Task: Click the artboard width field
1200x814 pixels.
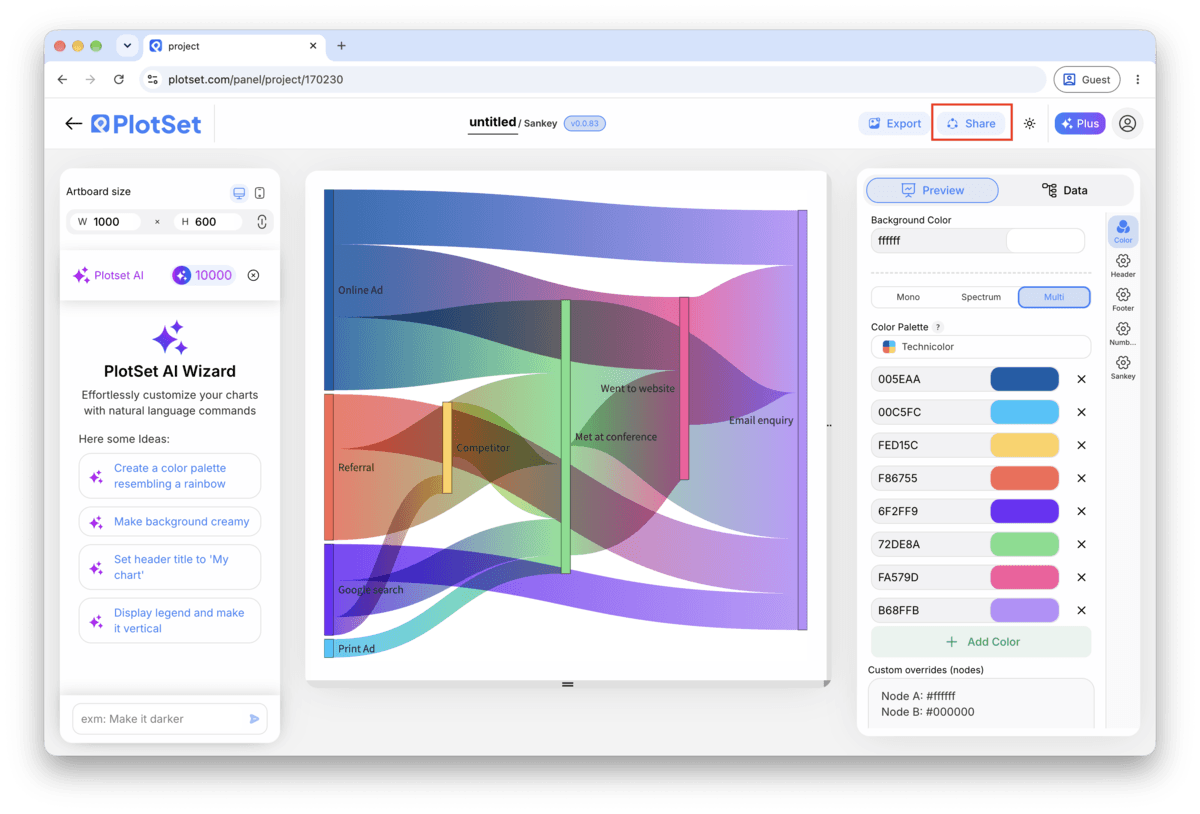Action: [105, 222]
